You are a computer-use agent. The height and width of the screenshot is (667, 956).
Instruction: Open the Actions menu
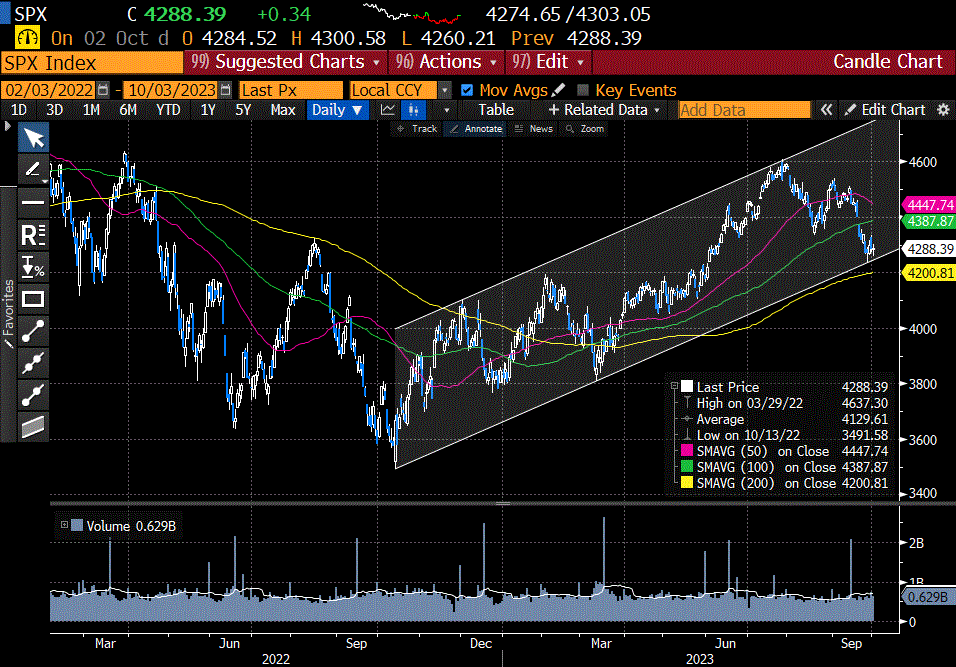[x=447, y=62]
